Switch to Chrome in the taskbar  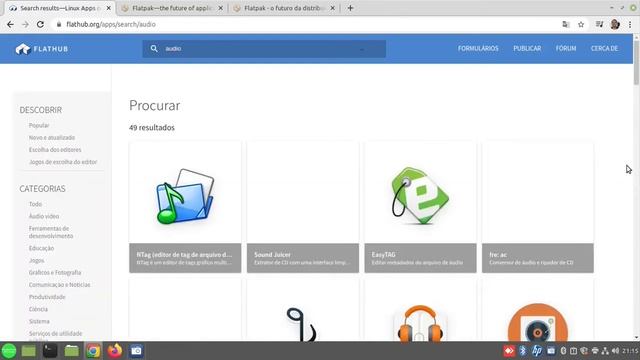[93, 351]
